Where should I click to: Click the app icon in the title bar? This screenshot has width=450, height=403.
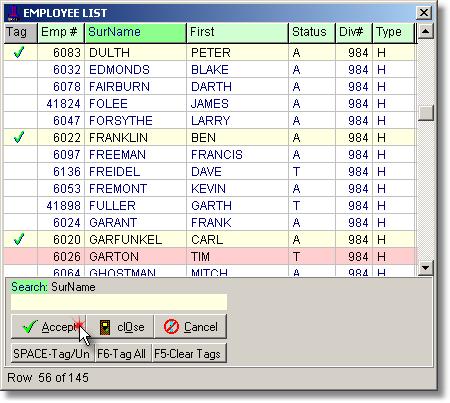click(x=13, y=13)
